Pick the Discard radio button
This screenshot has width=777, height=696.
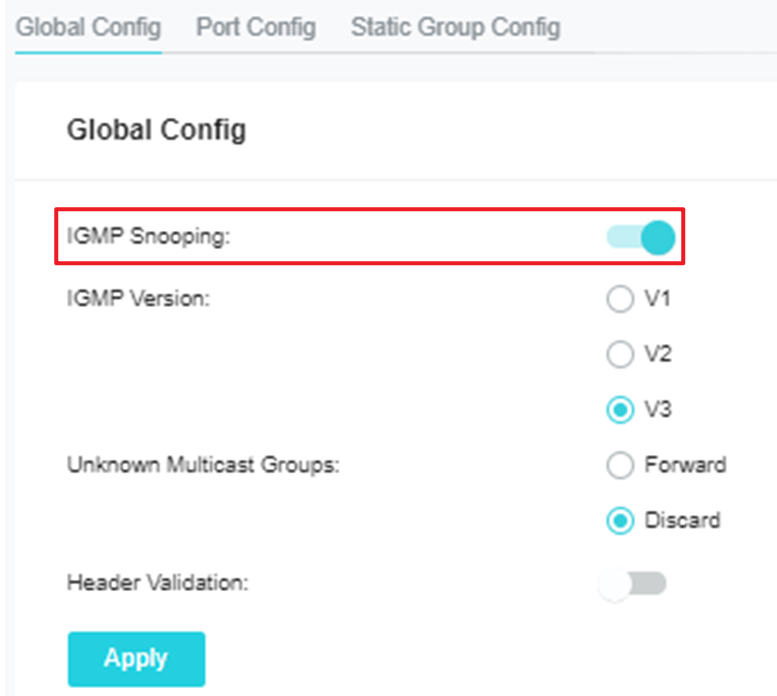tap(620, 521)
